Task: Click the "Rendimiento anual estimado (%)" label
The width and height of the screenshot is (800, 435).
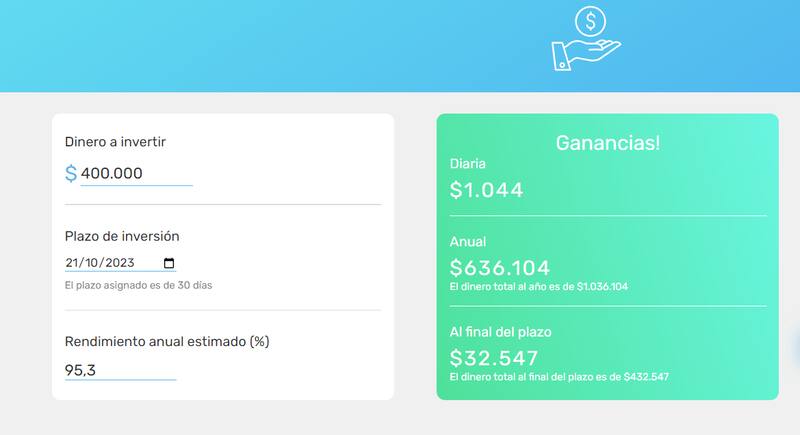Action: (x=167, y=341)
